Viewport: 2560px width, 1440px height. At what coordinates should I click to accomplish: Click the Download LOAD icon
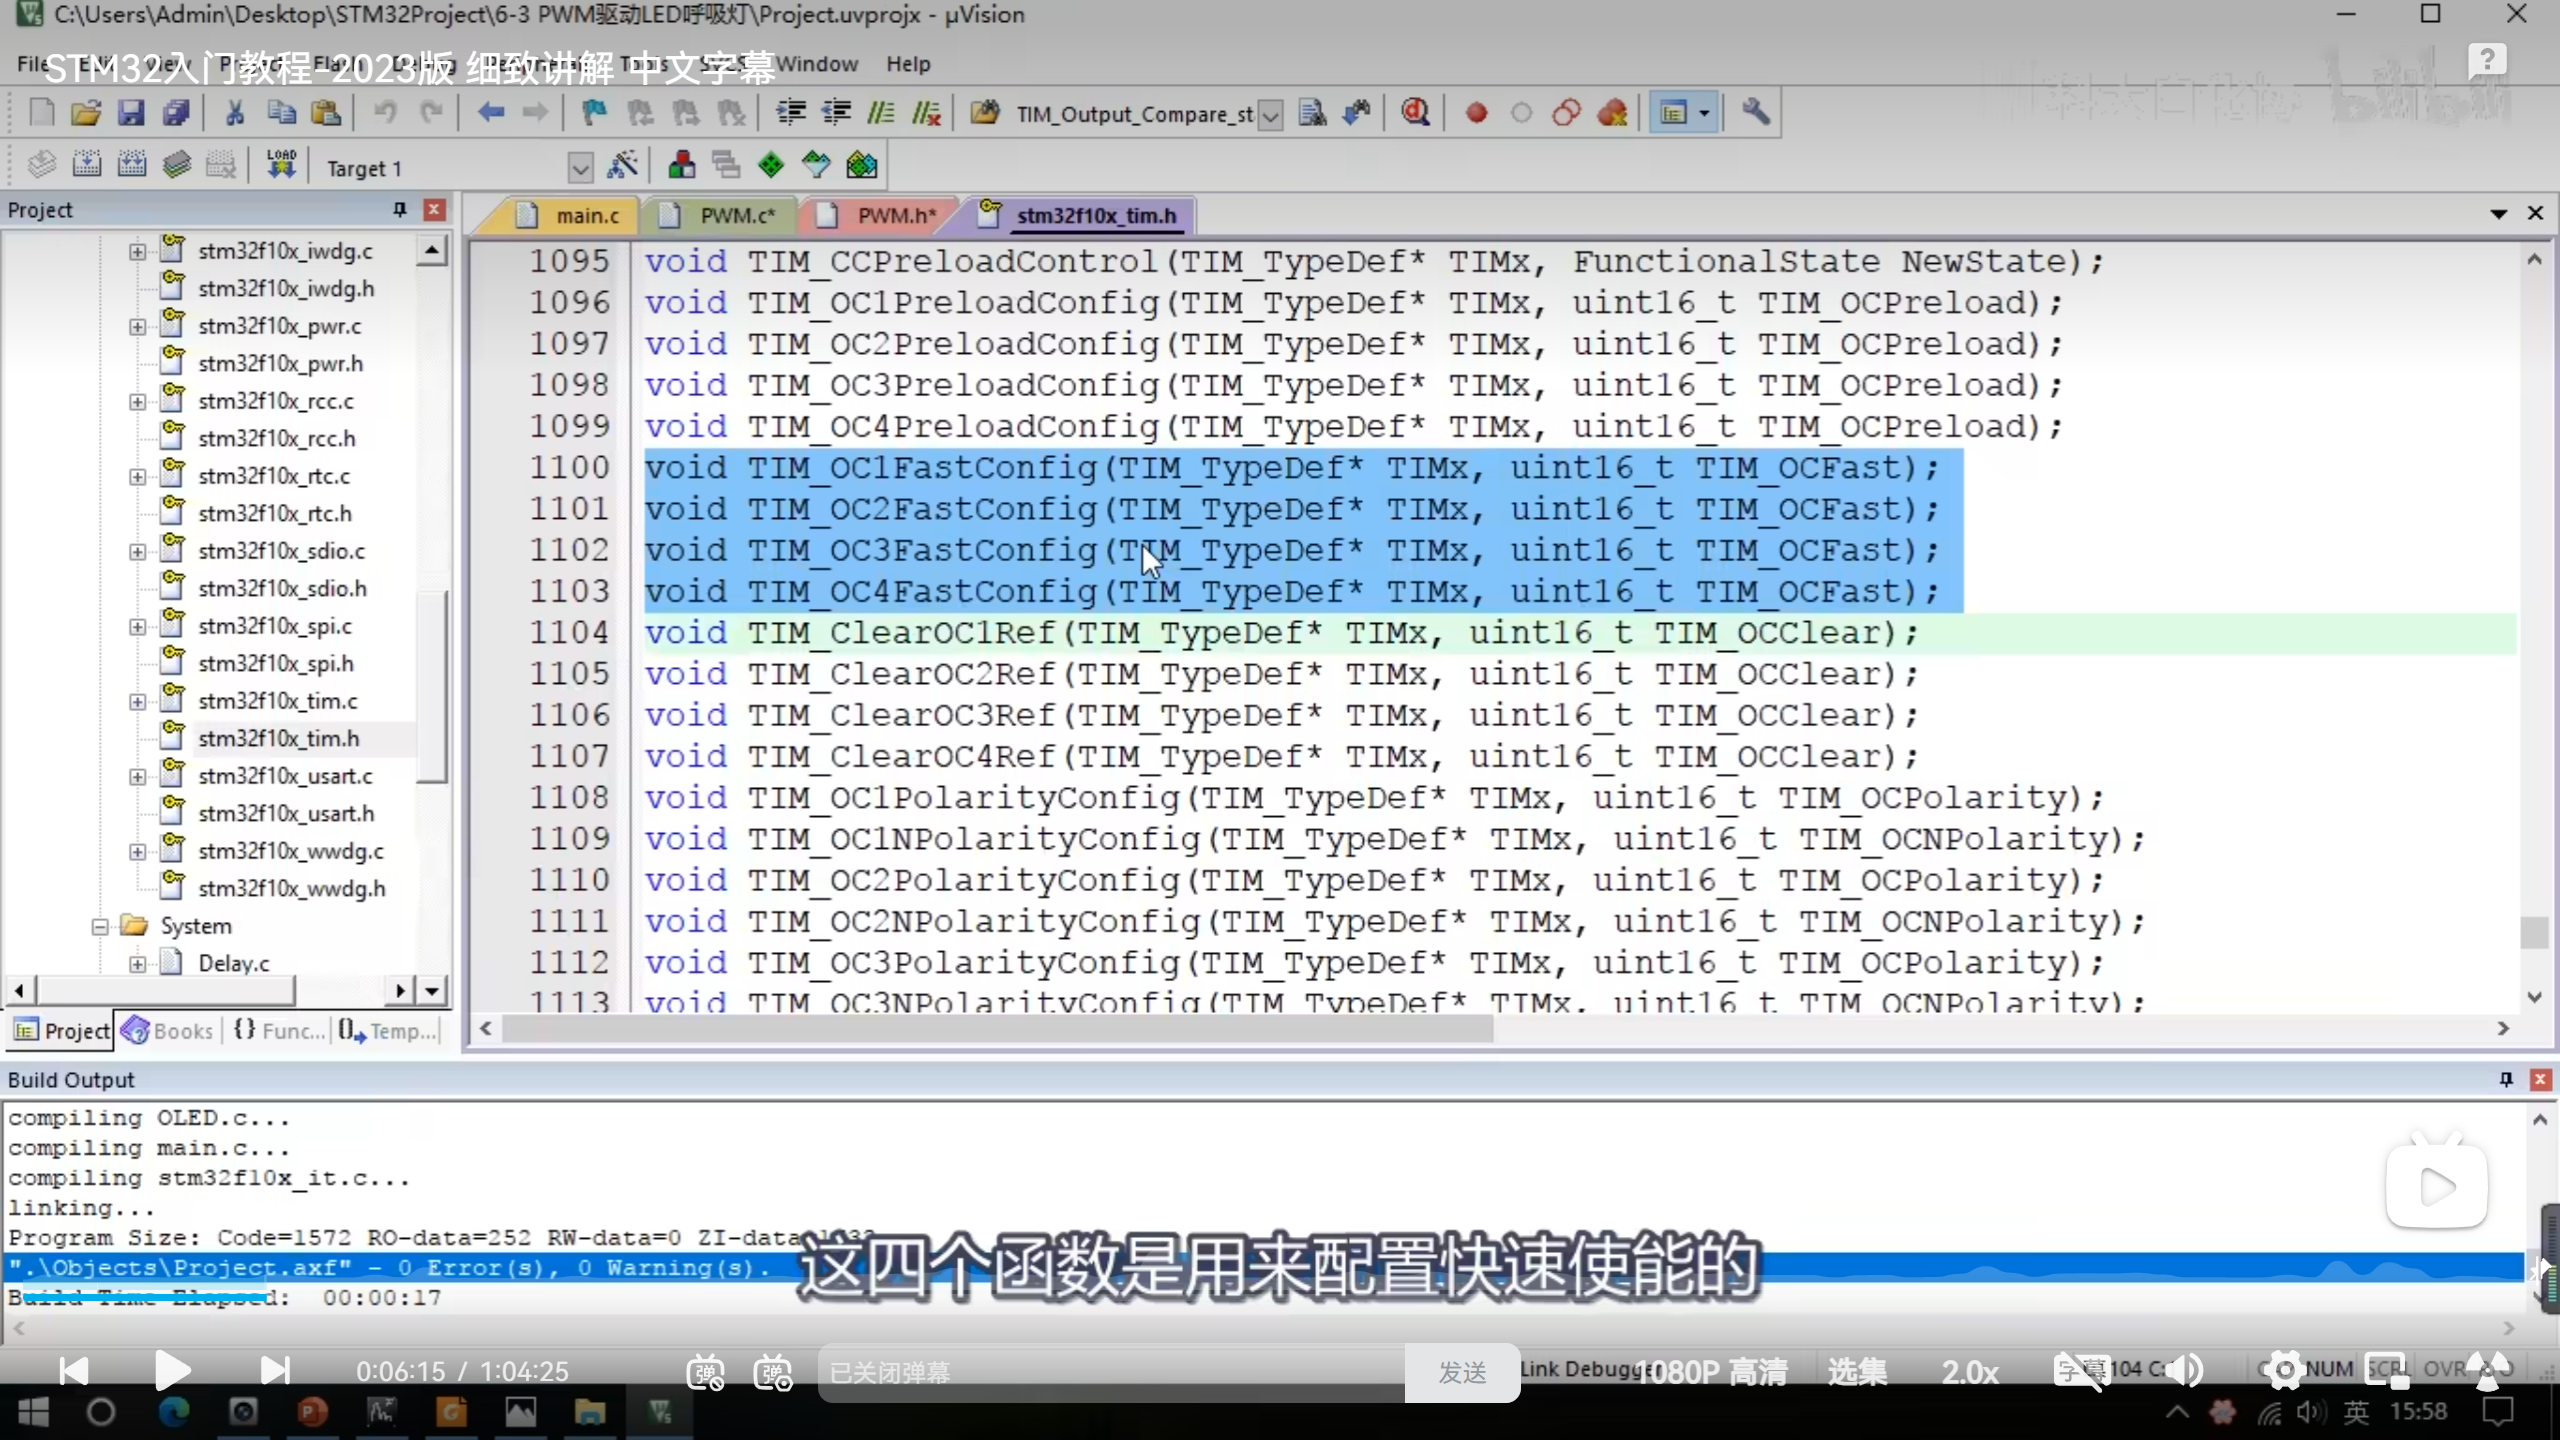click(281, 166)
